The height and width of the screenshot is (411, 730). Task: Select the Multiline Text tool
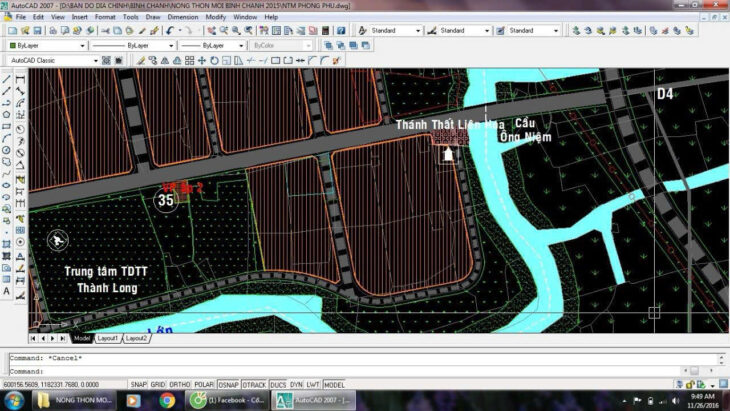pos(7,292)
